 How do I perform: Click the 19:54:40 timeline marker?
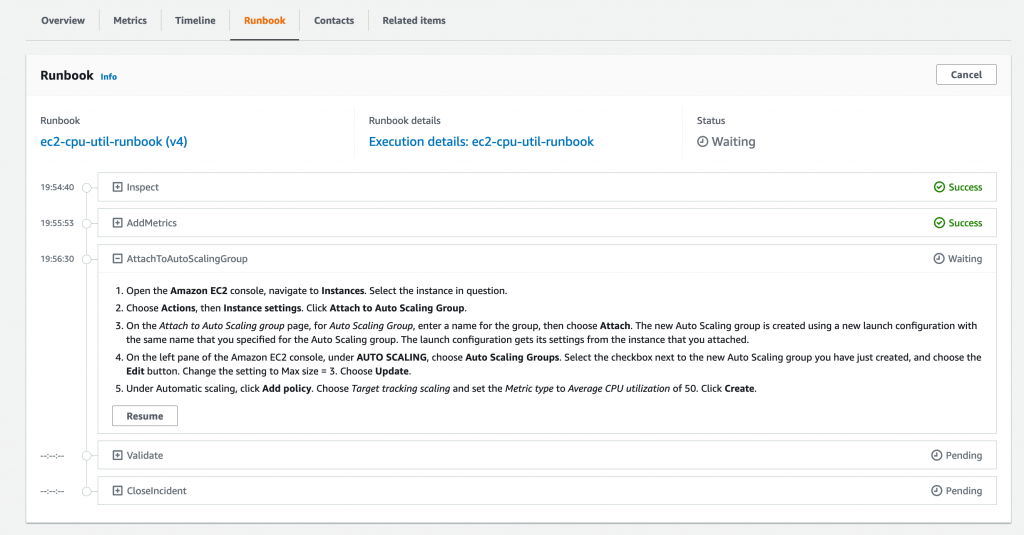86,187
